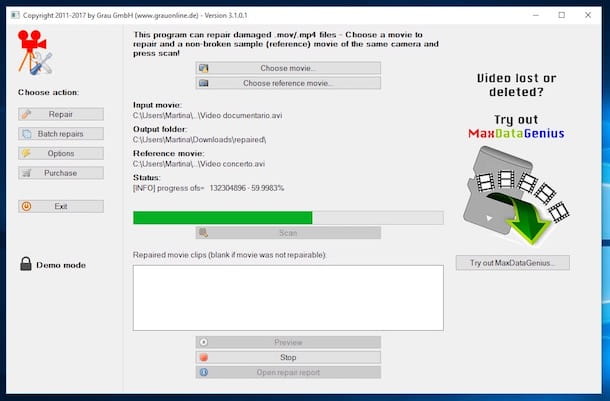Click the Demo mode padlock icon

(26, 264)
